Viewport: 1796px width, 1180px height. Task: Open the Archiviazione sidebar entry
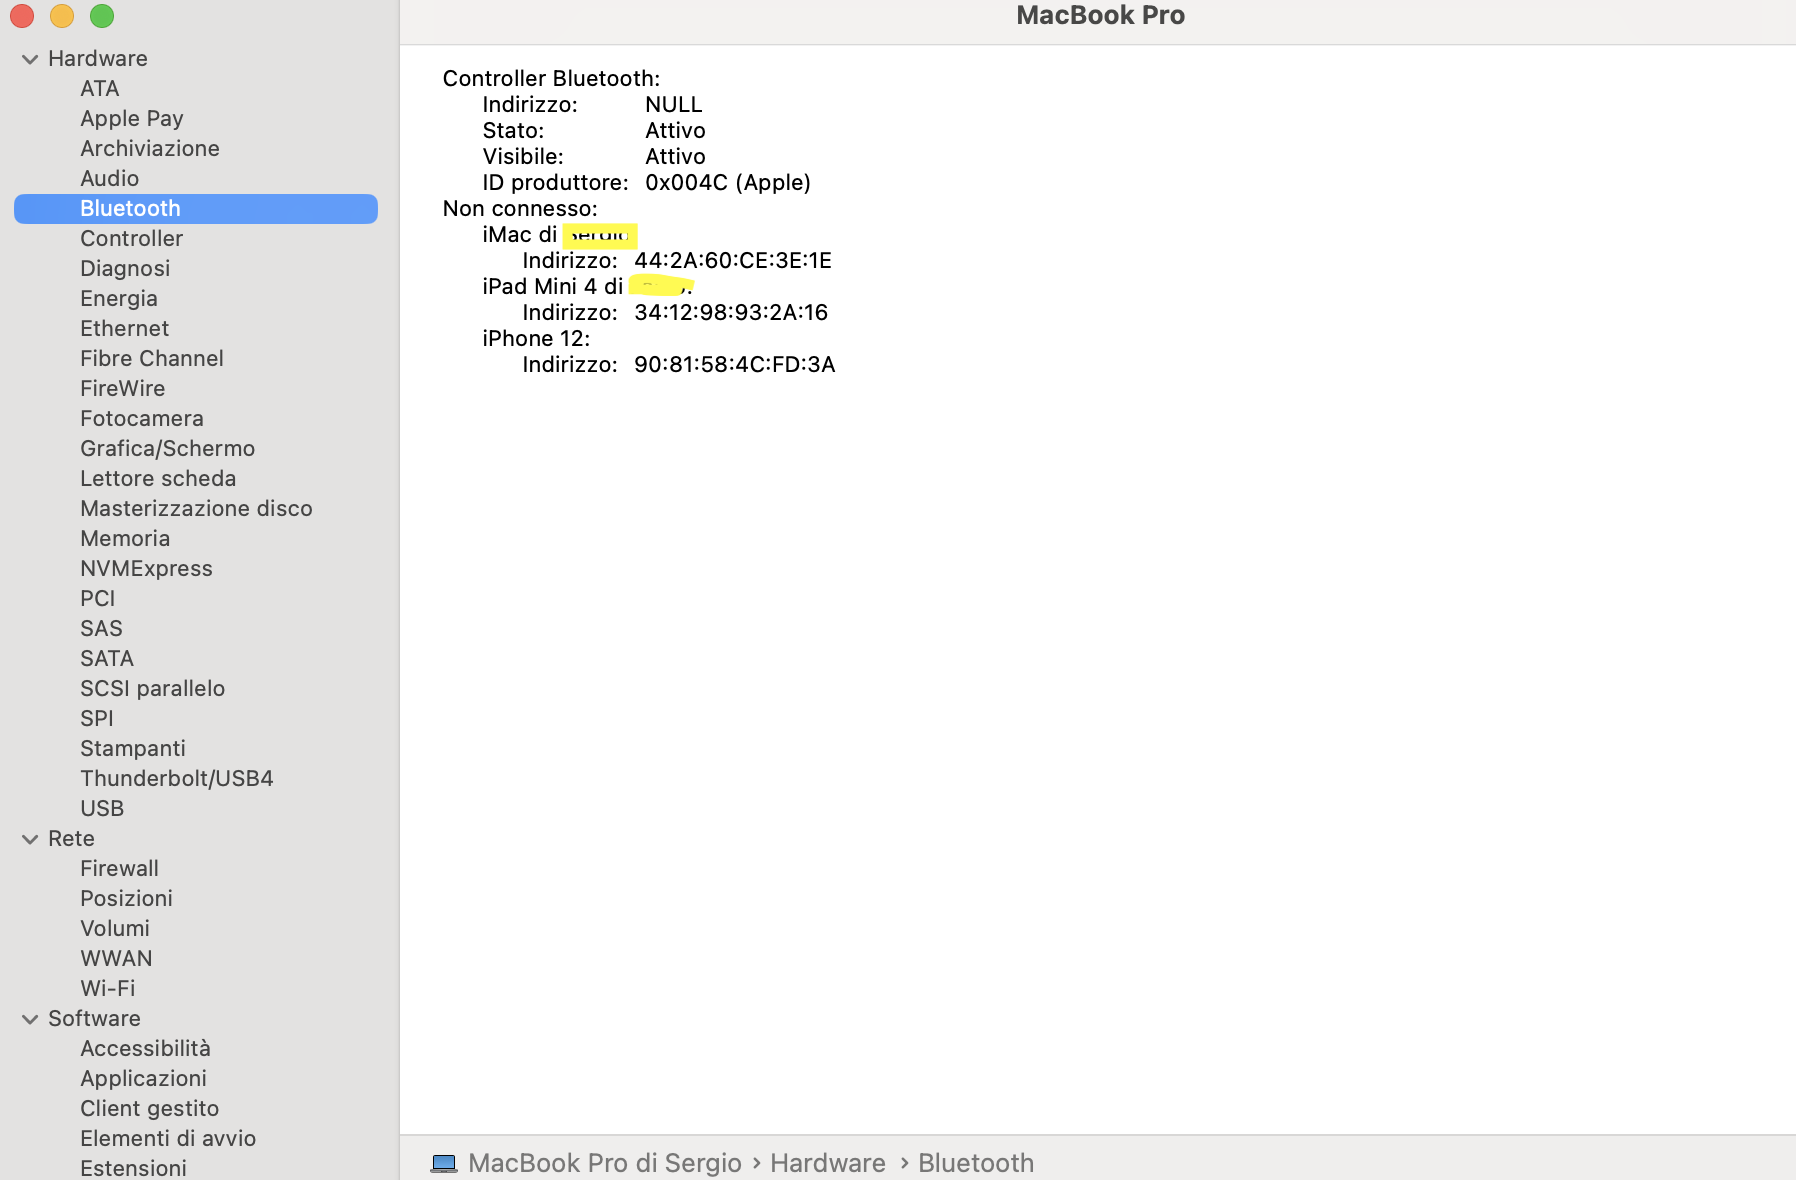[150, 149]
